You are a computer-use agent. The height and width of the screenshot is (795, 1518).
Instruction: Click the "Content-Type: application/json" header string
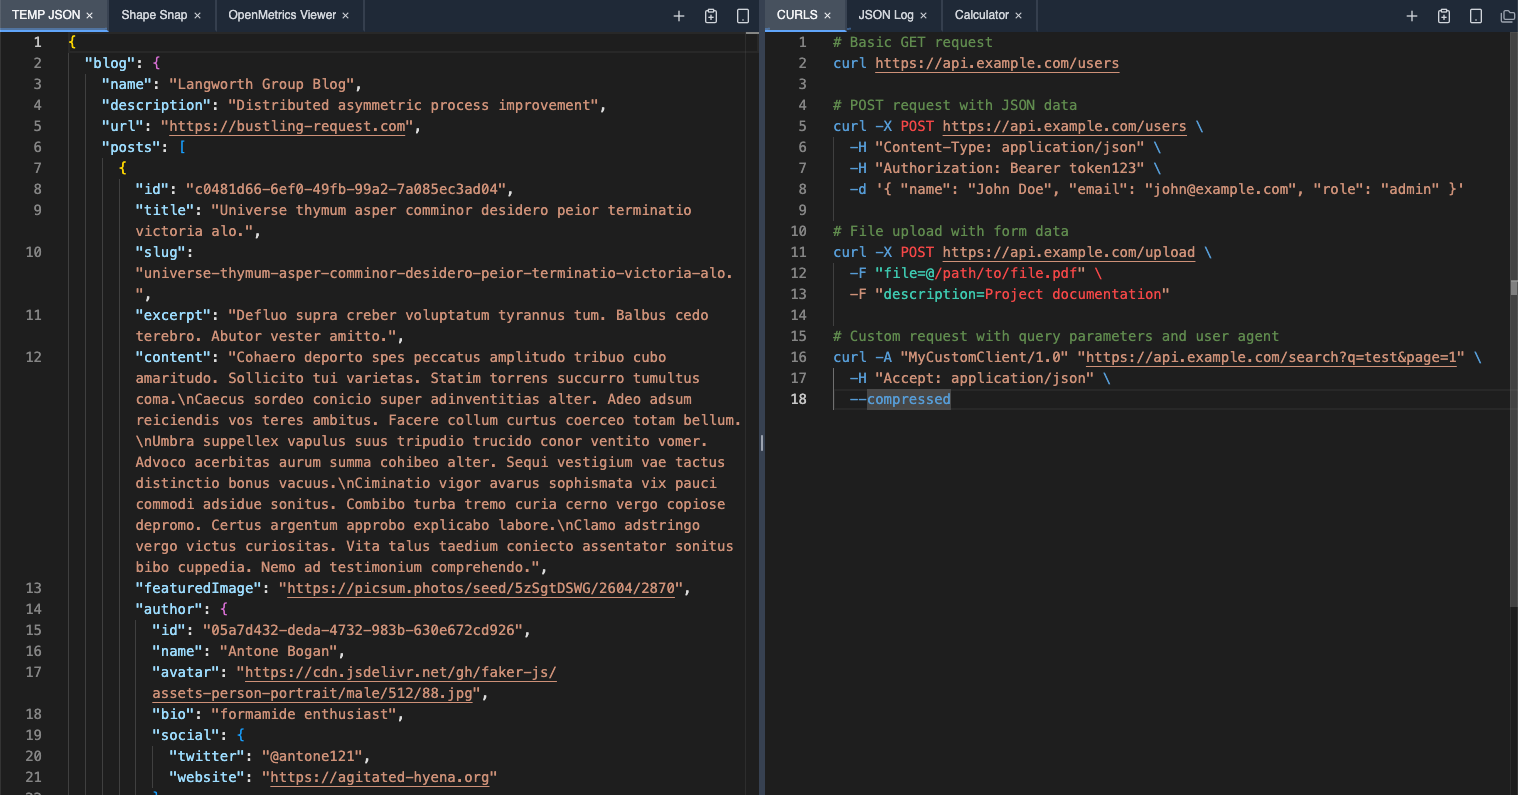1009,147
